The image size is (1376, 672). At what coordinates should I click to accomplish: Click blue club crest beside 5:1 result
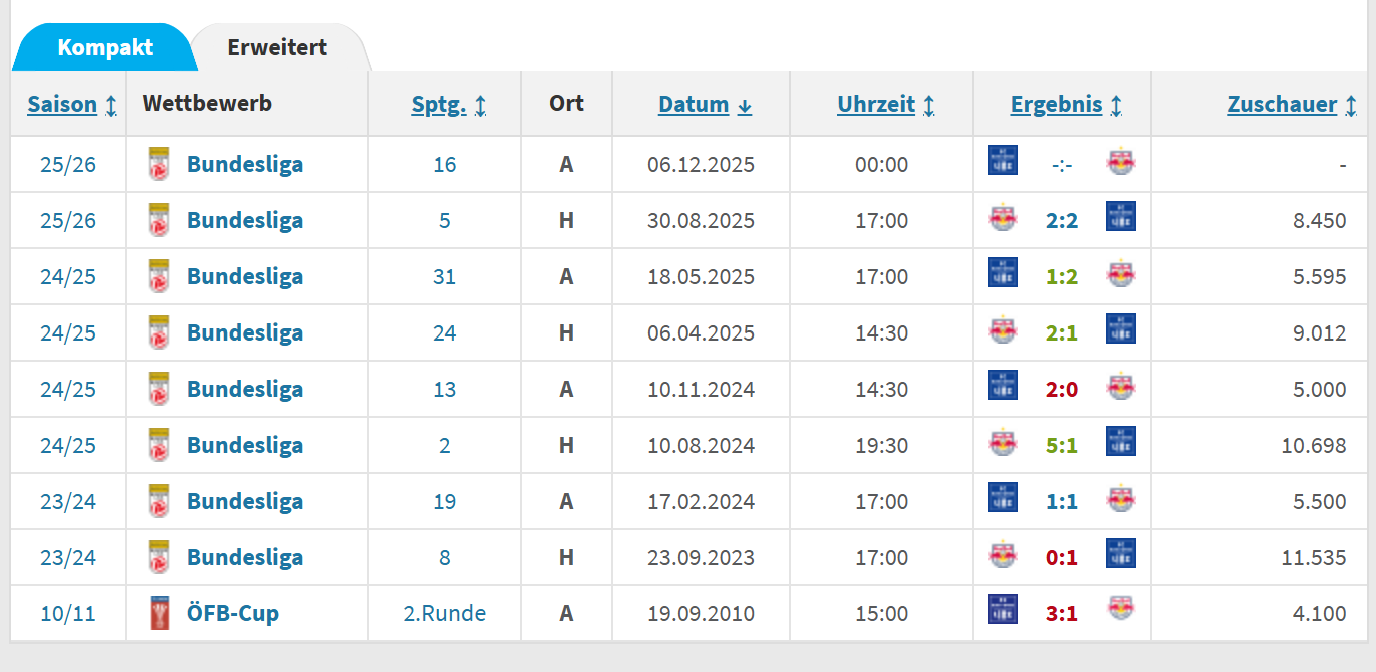coord(1121,441)
